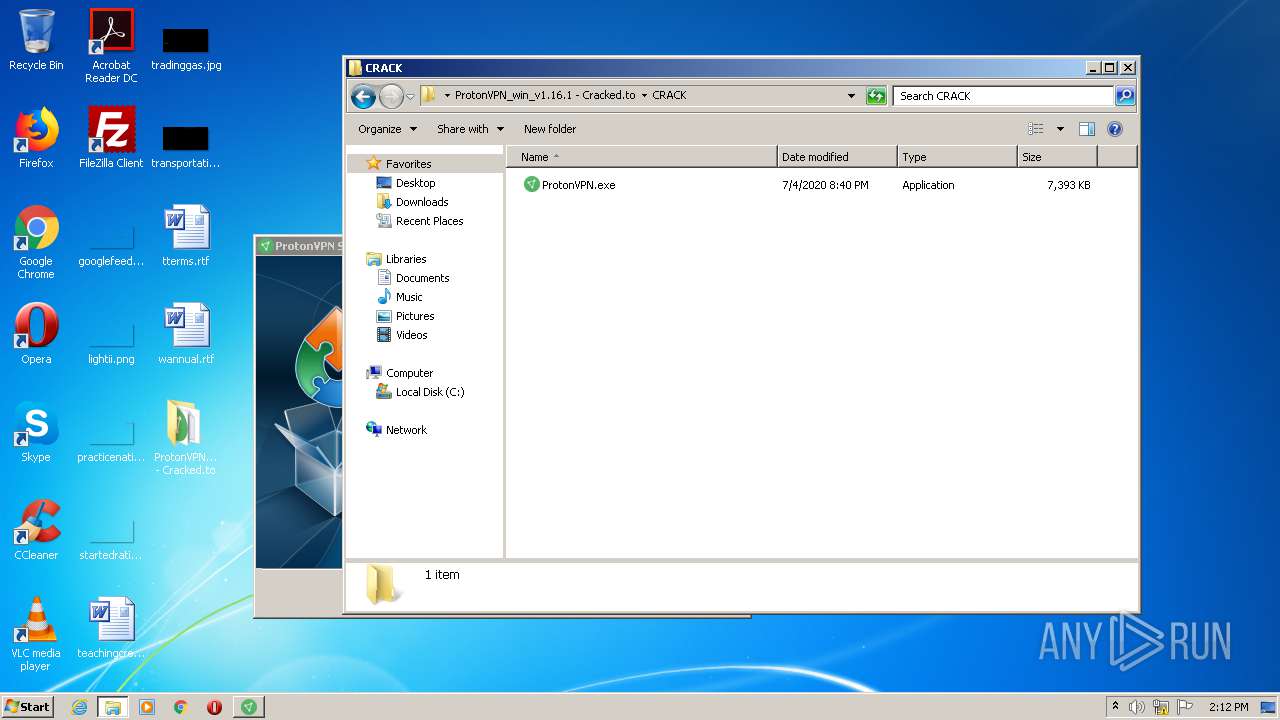The width and height of the screenshot is (1280, 720).
Task: Sort by Date modified column
Action: pos(837,157)
